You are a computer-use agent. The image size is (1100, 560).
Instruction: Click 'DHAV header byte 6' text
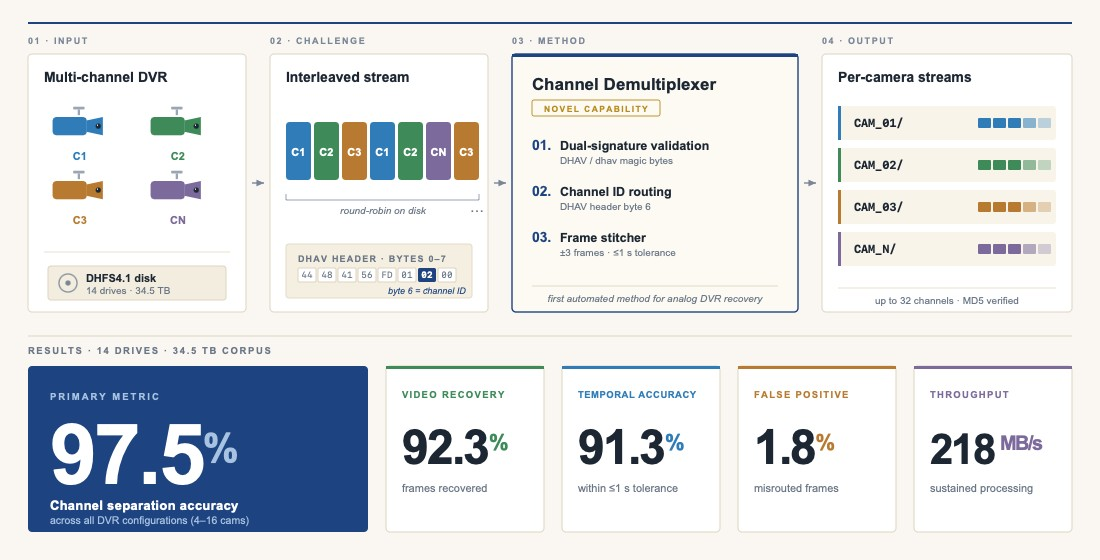point(605,206)
